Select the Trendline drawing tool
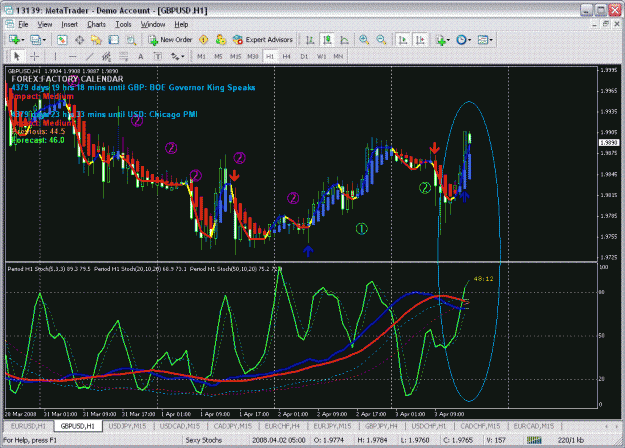This screenshot has width=625, height=448. click(x=90, y=57)
